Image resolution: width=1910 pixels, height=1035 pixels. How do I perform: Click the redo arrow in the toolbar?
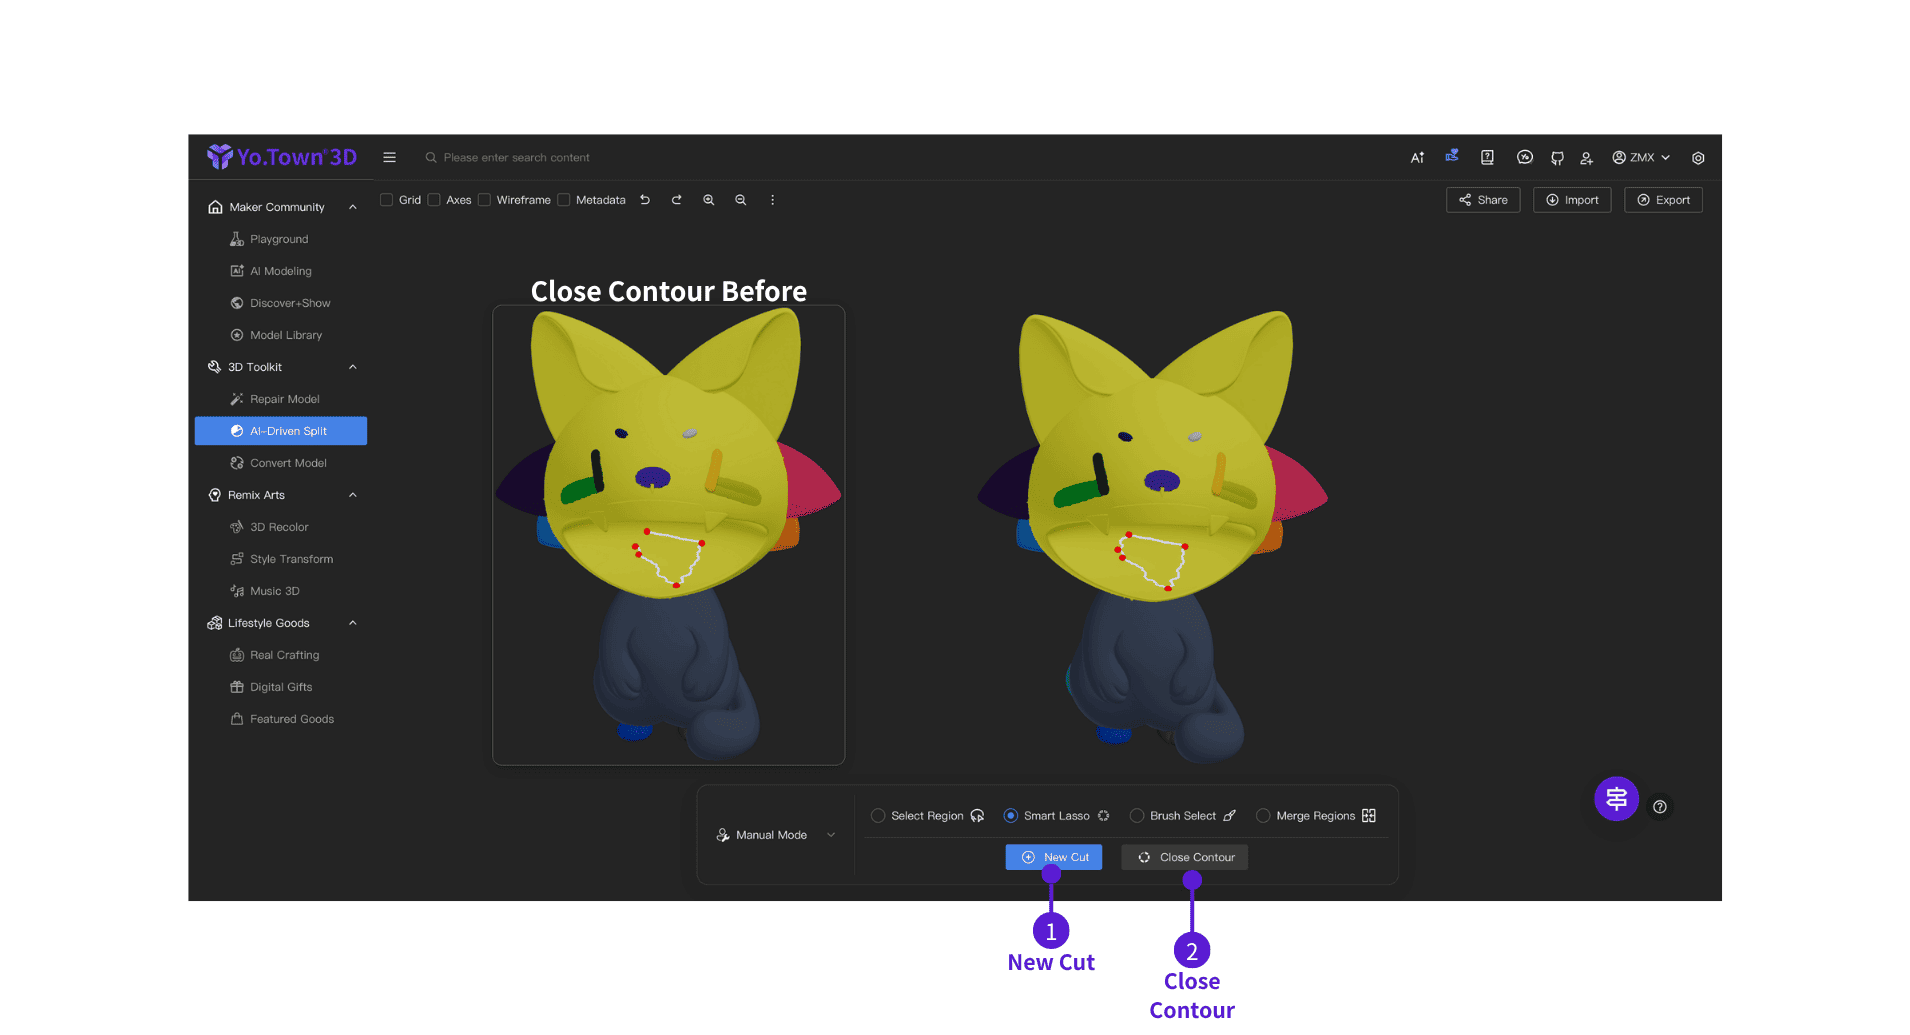[x=677, y=200]
